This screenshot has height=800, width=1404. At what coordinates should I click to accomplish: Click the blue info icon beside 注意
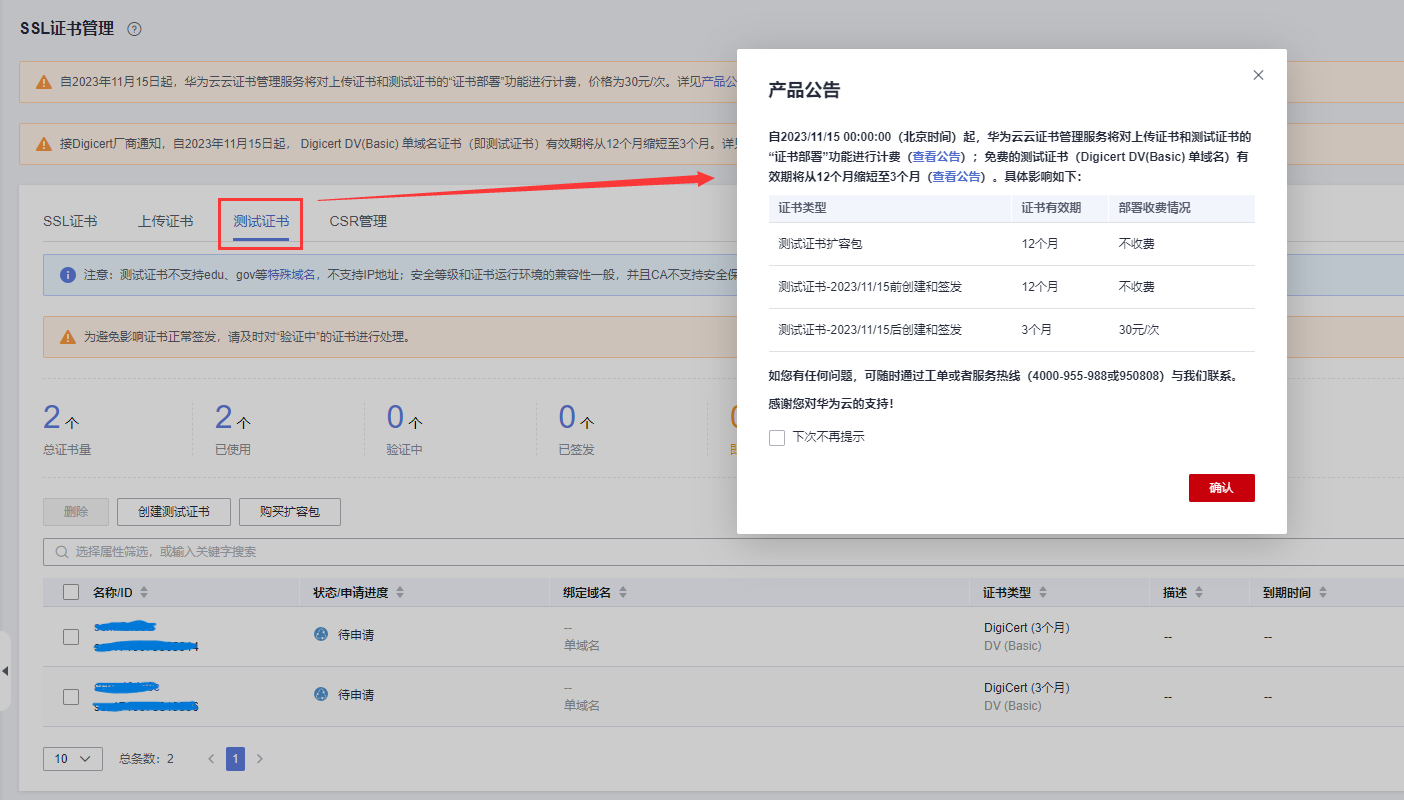(68, 274)
